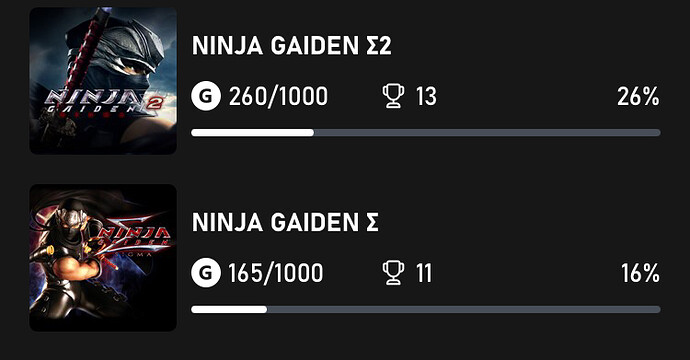This screenshot has height=360, width=690.
Task: Click the Gamerscore G icon for Ninja Gaiden Σ
Action: pos(206,273)
